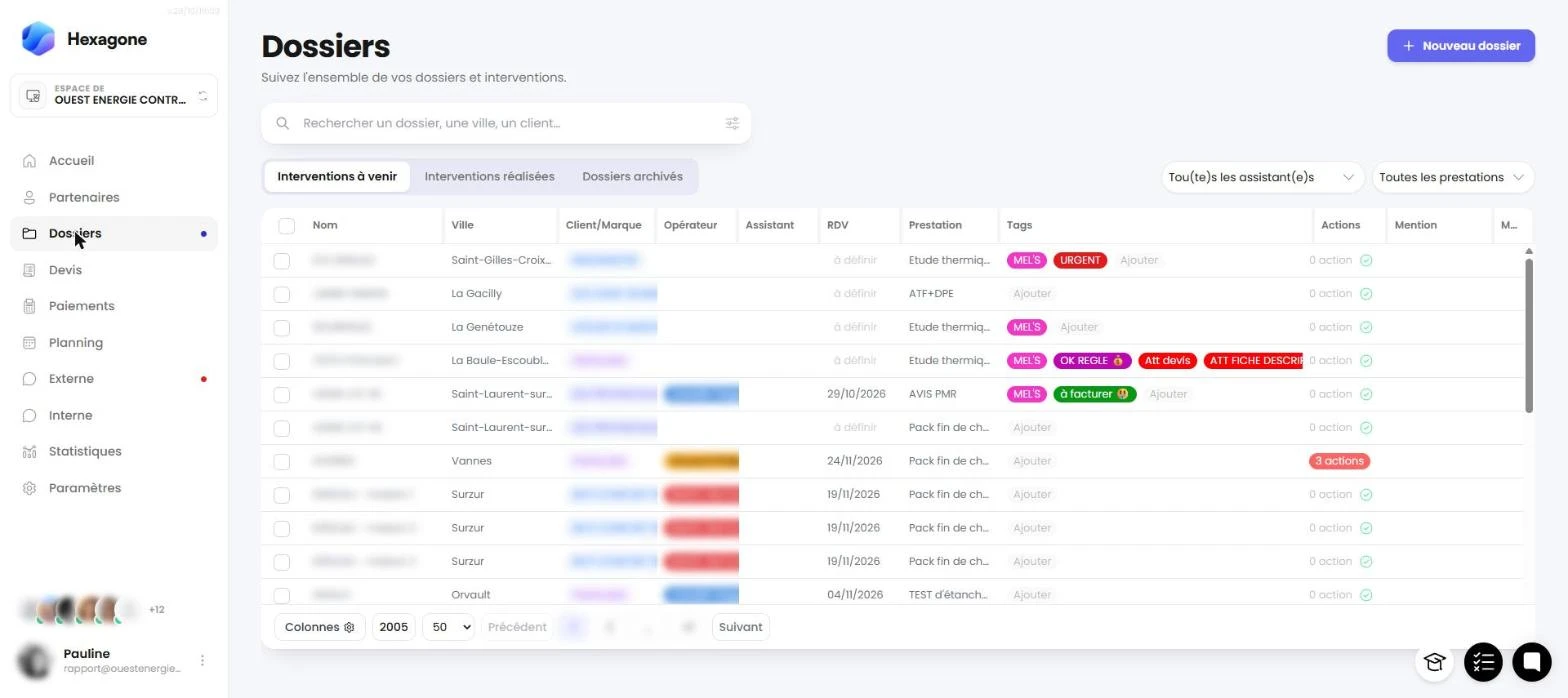1568x698 pixels.
Task: Open the graduation cap help icon
Action: [x=1434, y=662]
